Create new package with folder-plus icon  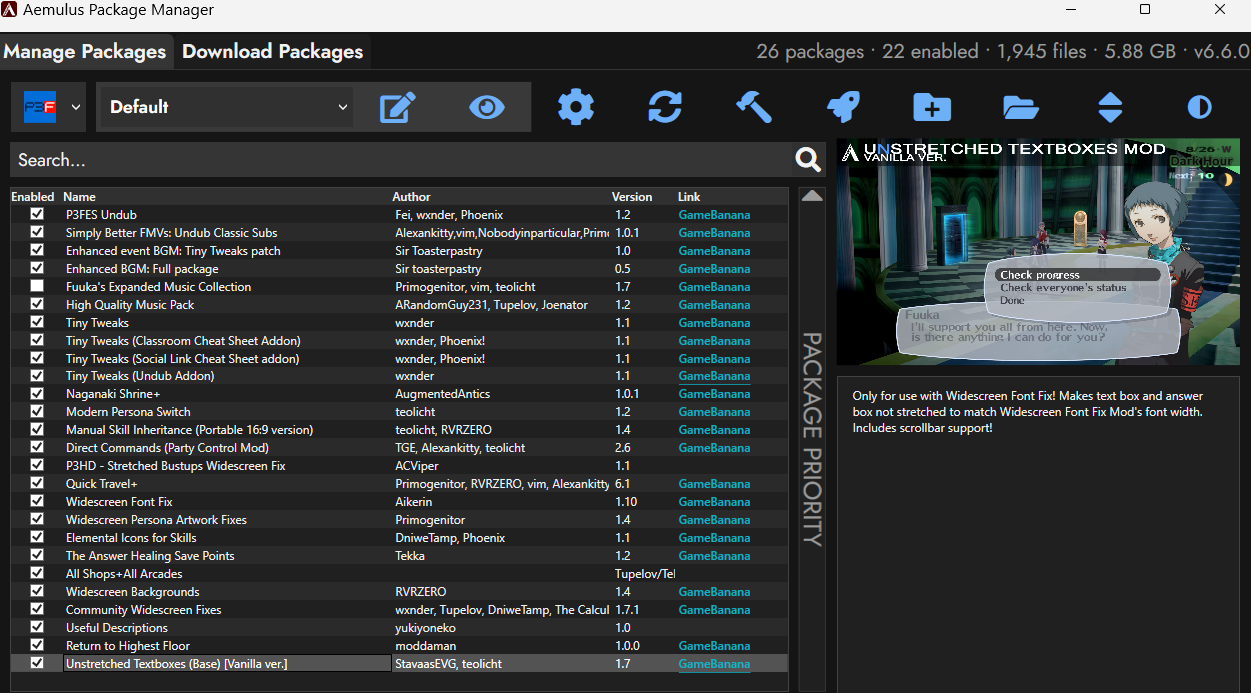click(x=932, y=107)
